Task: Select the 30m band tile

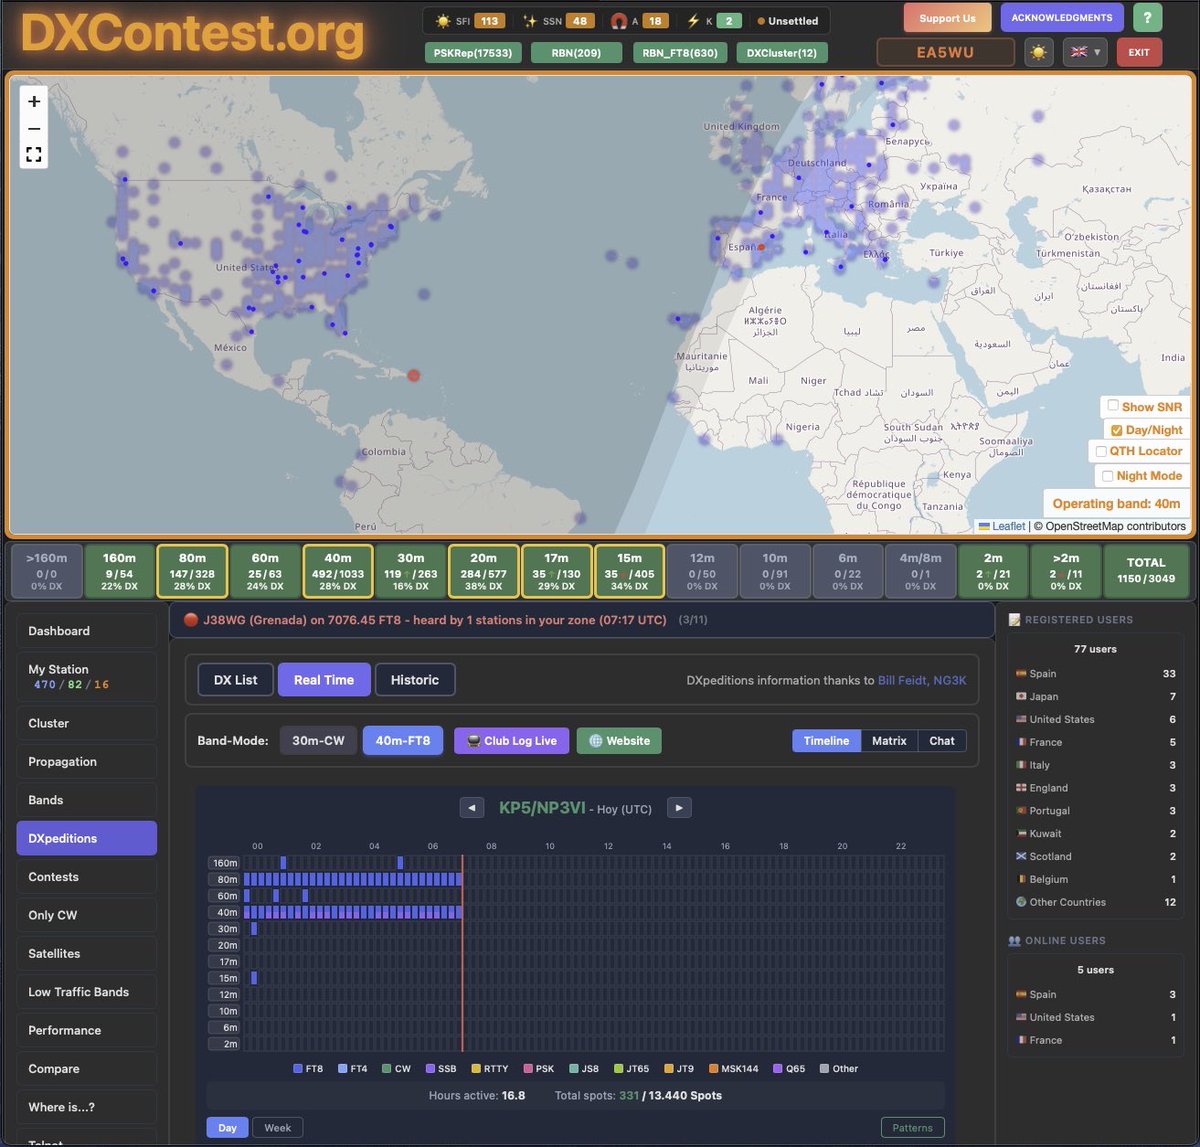Action: click(x=411, y=572)
